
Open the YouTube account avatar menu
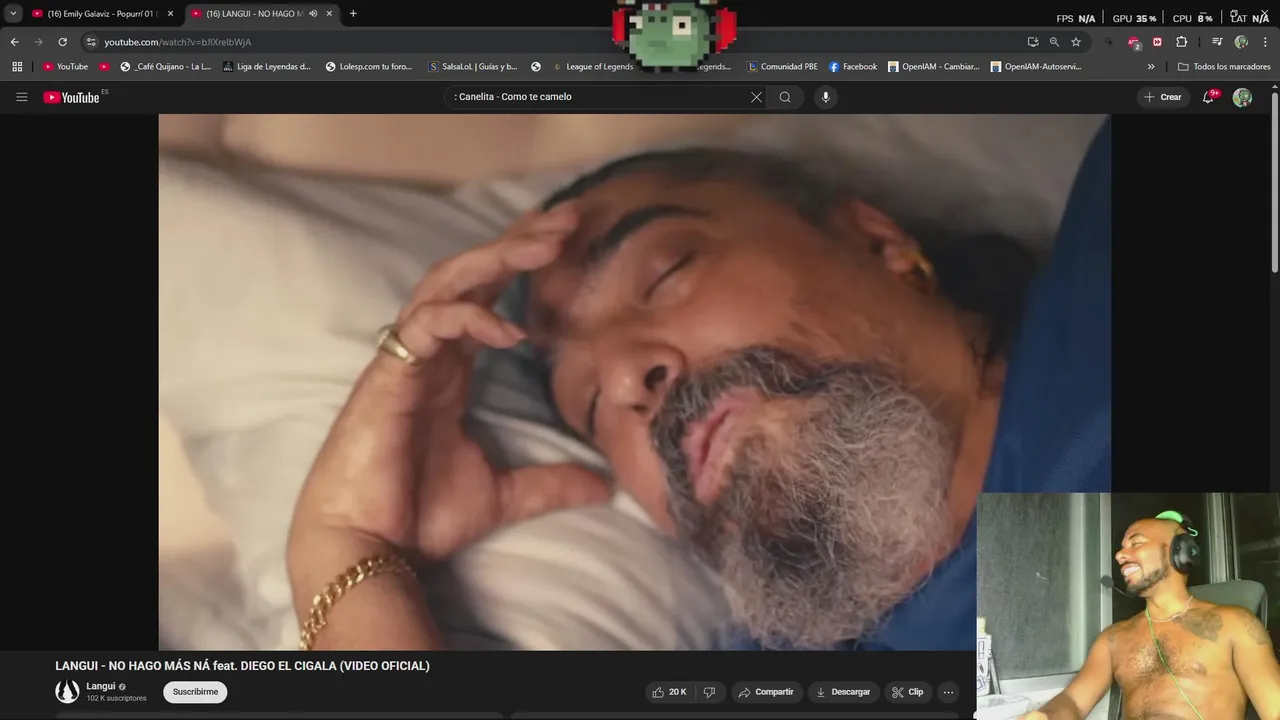point(1242,97)
